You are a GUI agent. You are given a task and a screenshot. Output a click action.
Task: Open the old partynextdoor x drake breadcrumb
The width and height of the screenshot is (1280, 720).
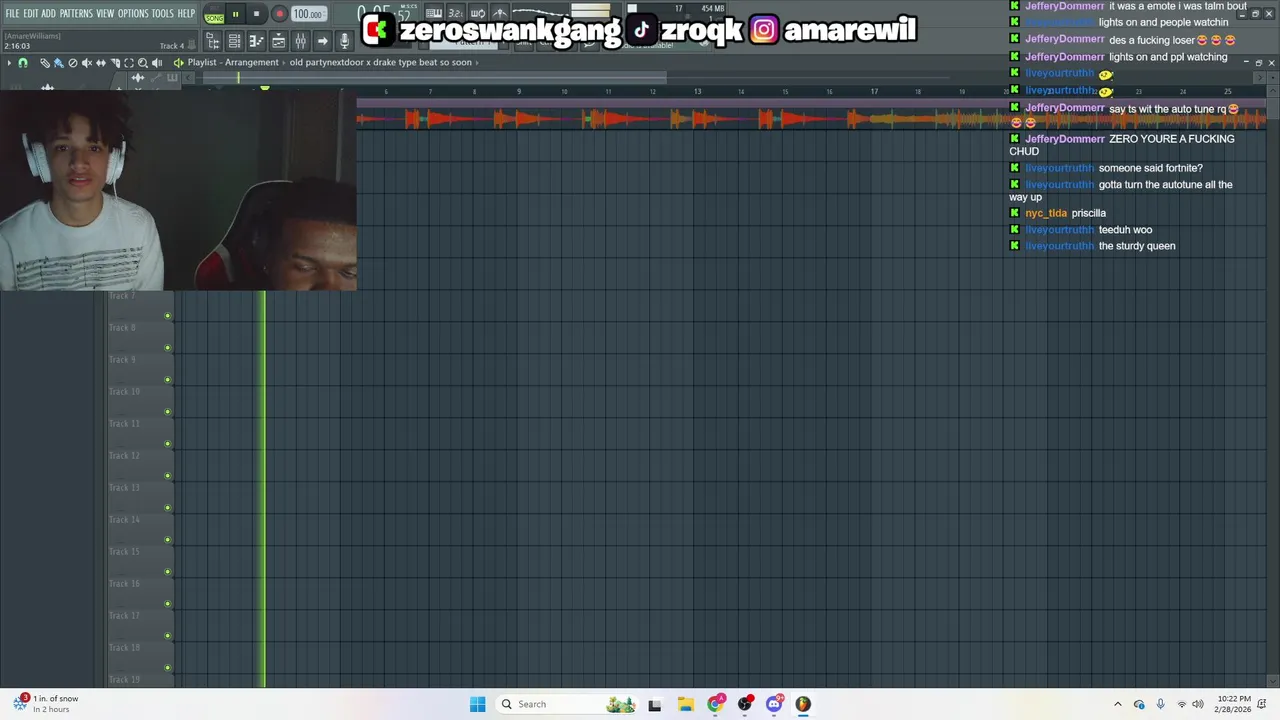[380, 62]
